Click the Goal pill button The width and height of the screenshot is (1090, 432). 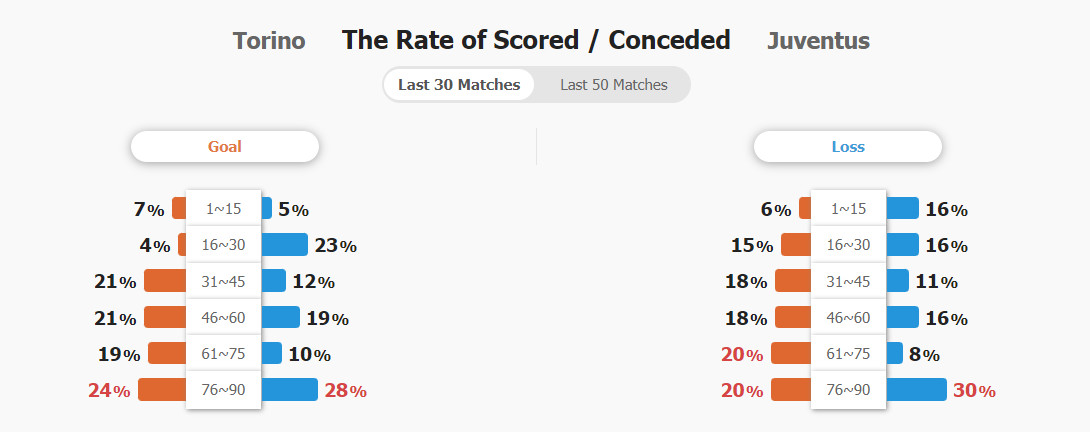225,147
